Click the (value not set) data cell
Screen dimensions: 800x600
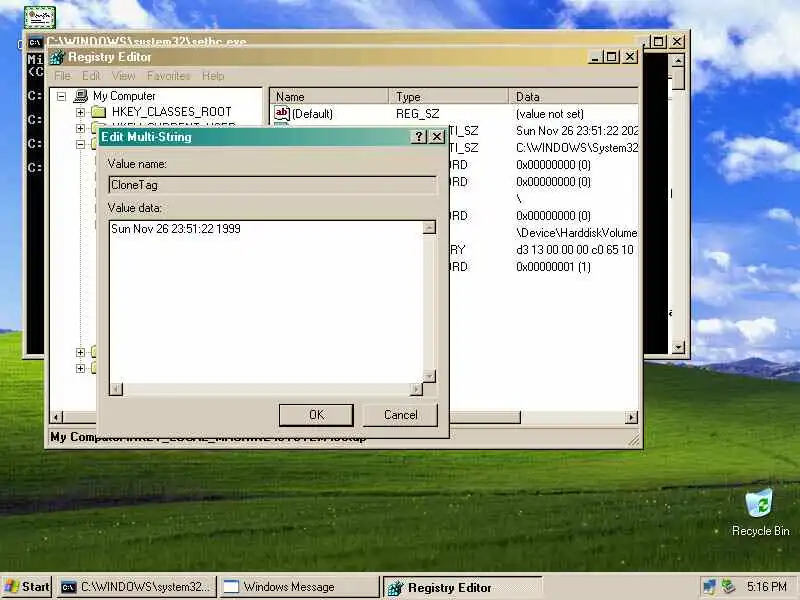click(x=550, y=114)
